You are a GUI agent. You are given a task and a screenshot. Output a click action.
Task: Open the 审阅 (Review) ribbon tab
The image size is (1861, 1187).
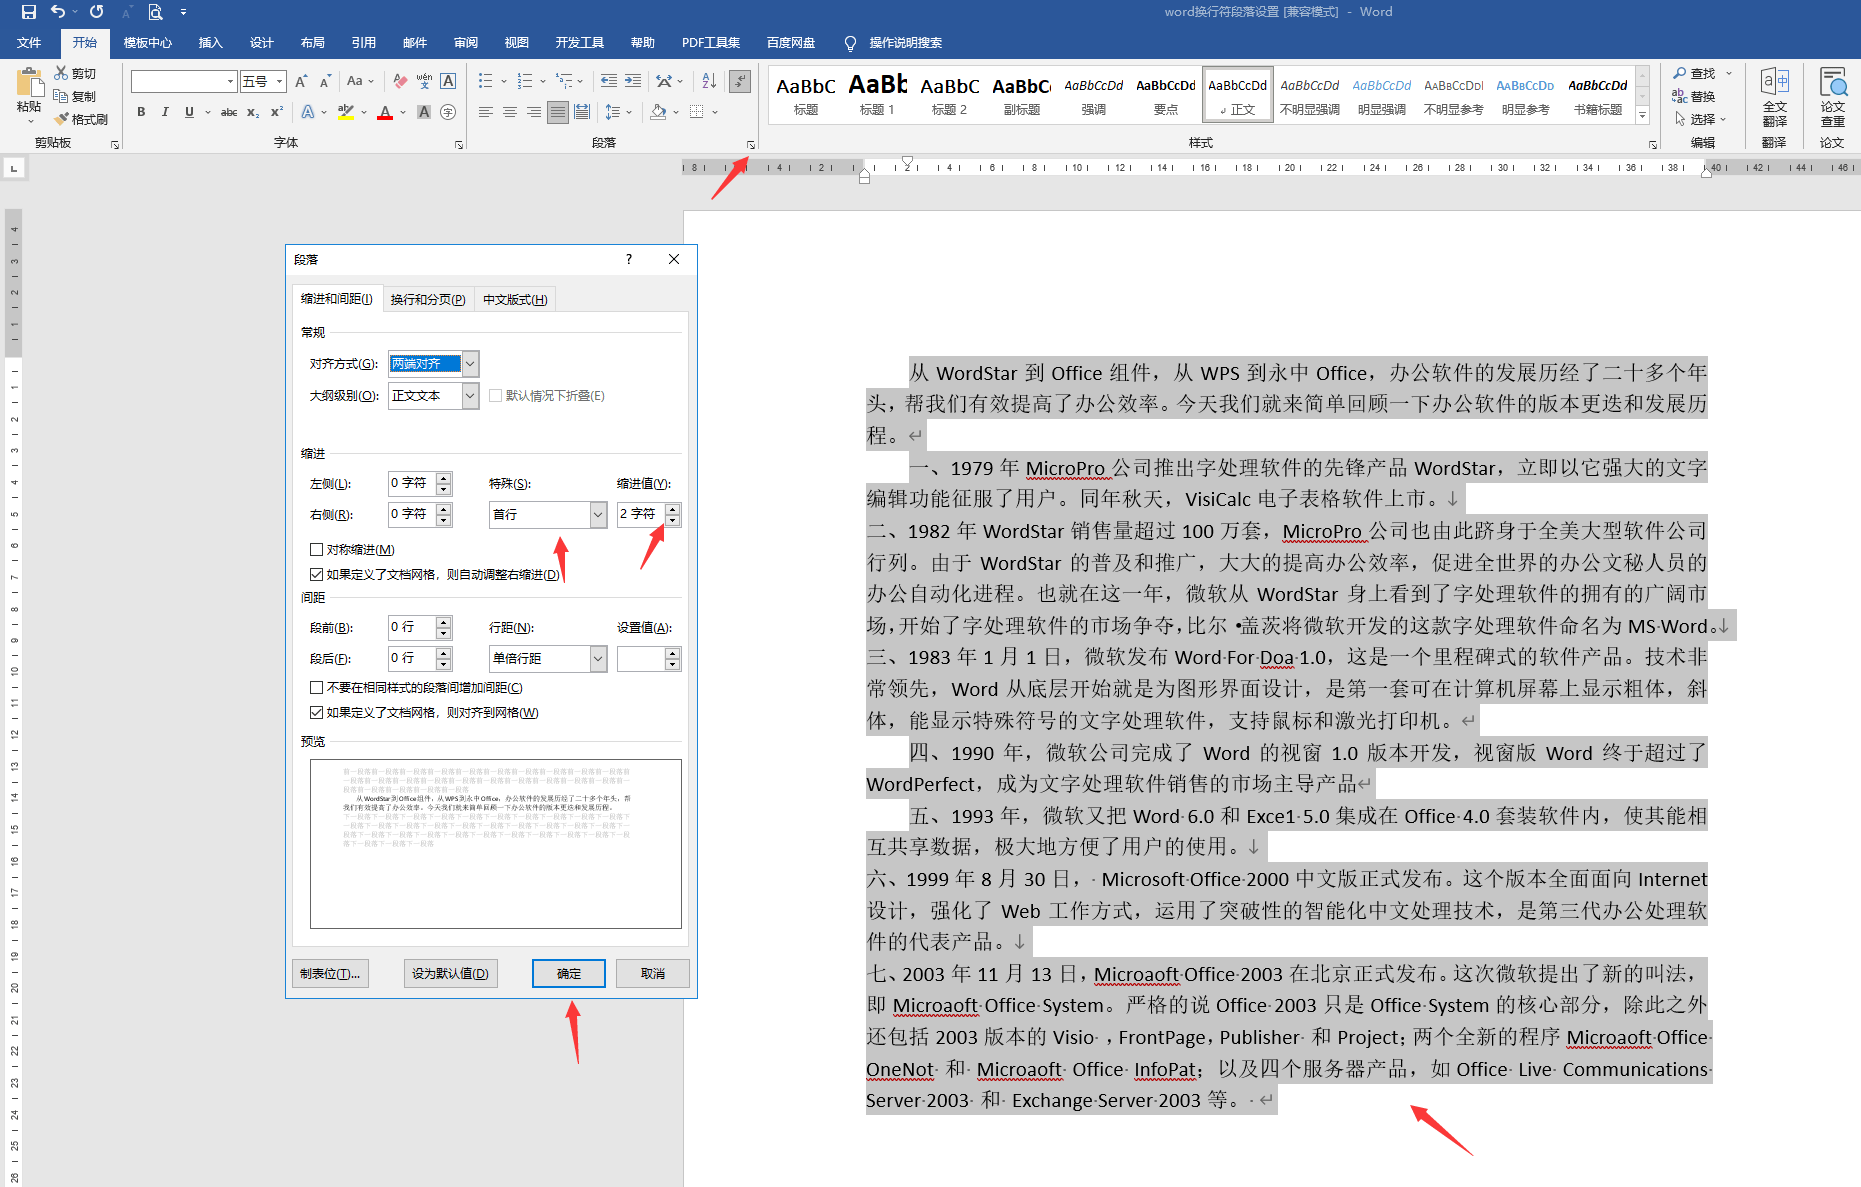[x=466, y=43]
